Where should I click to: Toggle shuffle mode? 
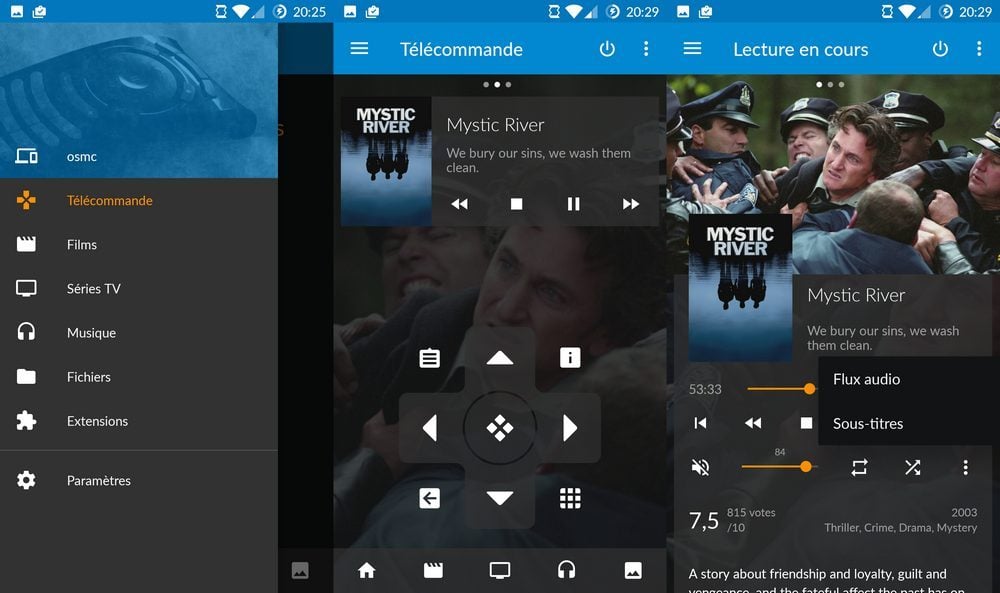pyautogui.click(x=913, y=467)
